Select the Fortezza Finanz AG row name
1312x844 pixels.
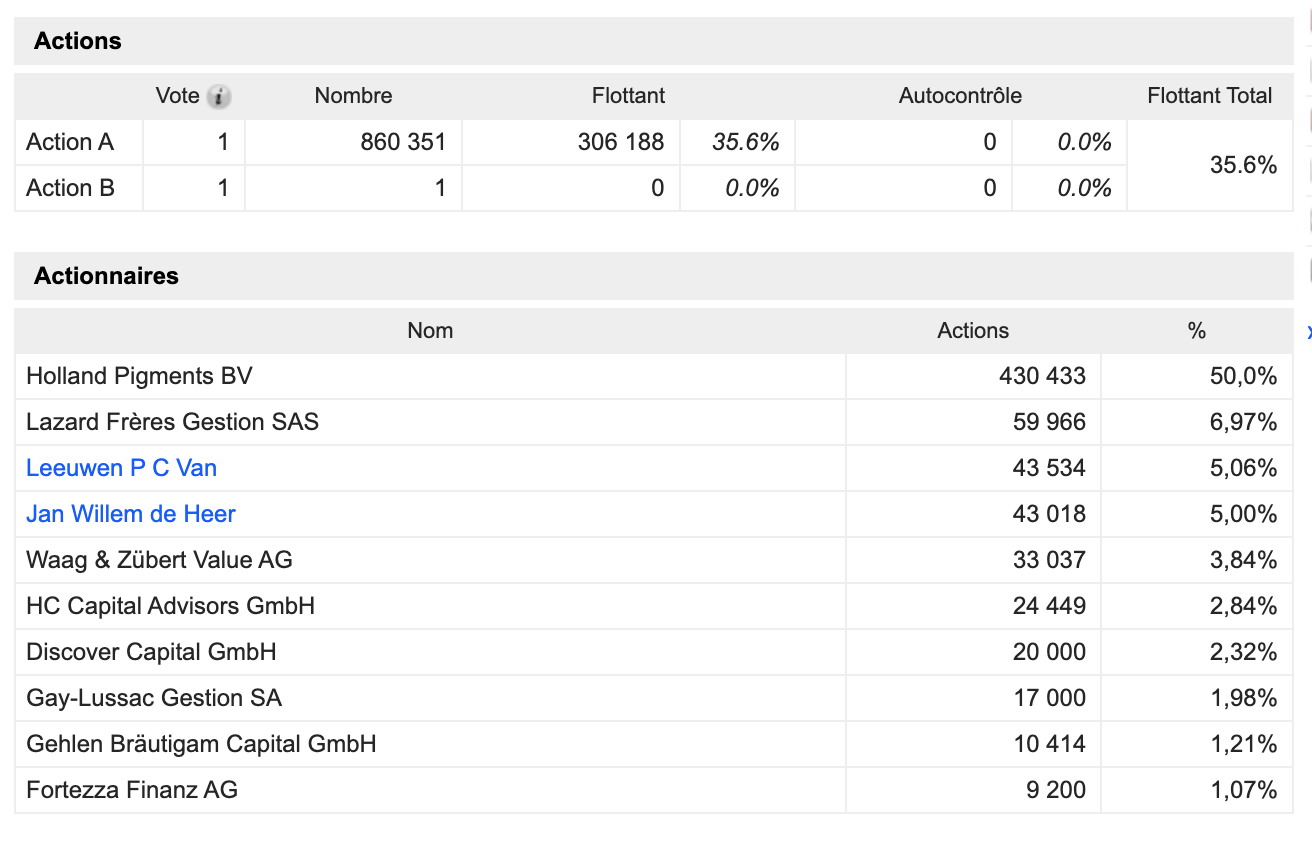(132, 790)
